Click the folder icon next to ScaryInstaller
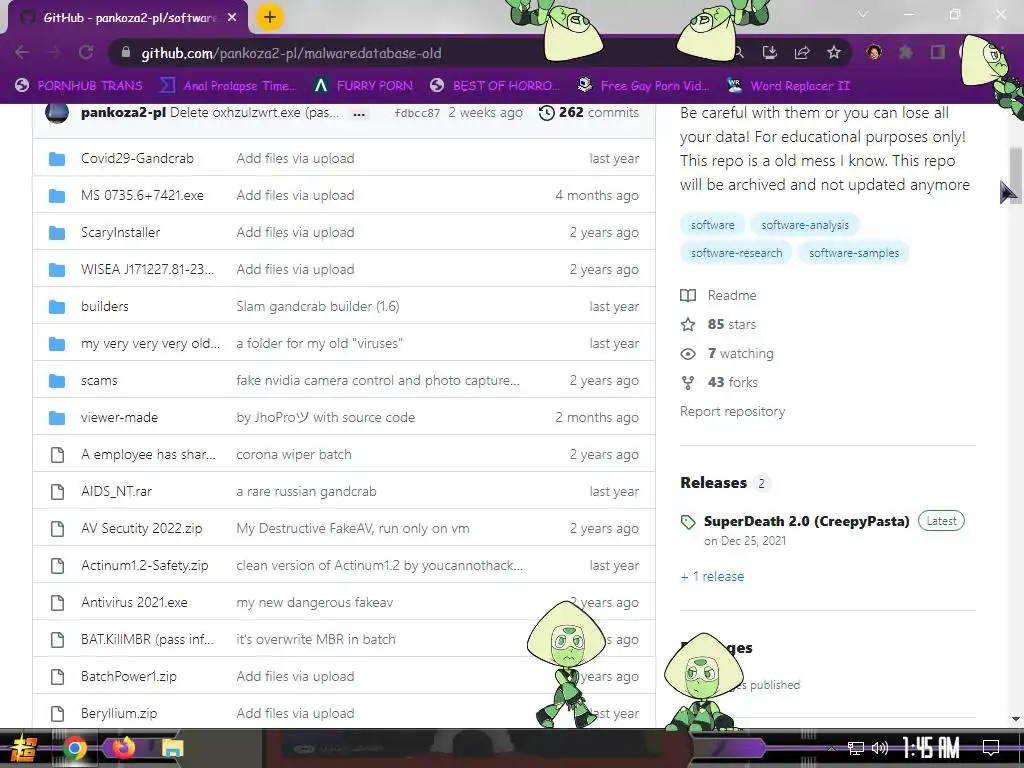This screenshot has height=768, width=1024. tap(57, 232)
